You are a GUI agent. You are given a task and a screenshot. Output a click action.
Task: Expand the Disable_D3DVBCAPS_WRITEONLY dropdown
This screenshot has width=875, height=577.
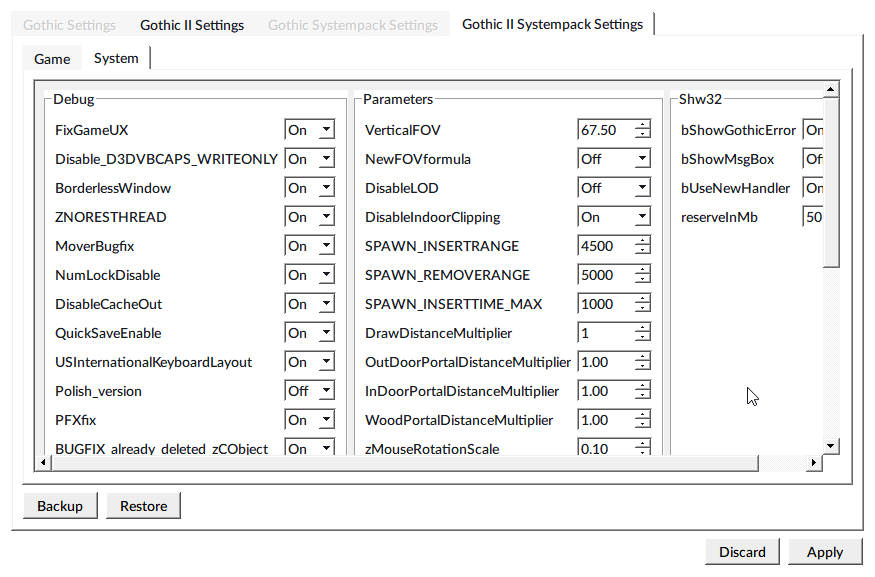click(x=310, y=159)
